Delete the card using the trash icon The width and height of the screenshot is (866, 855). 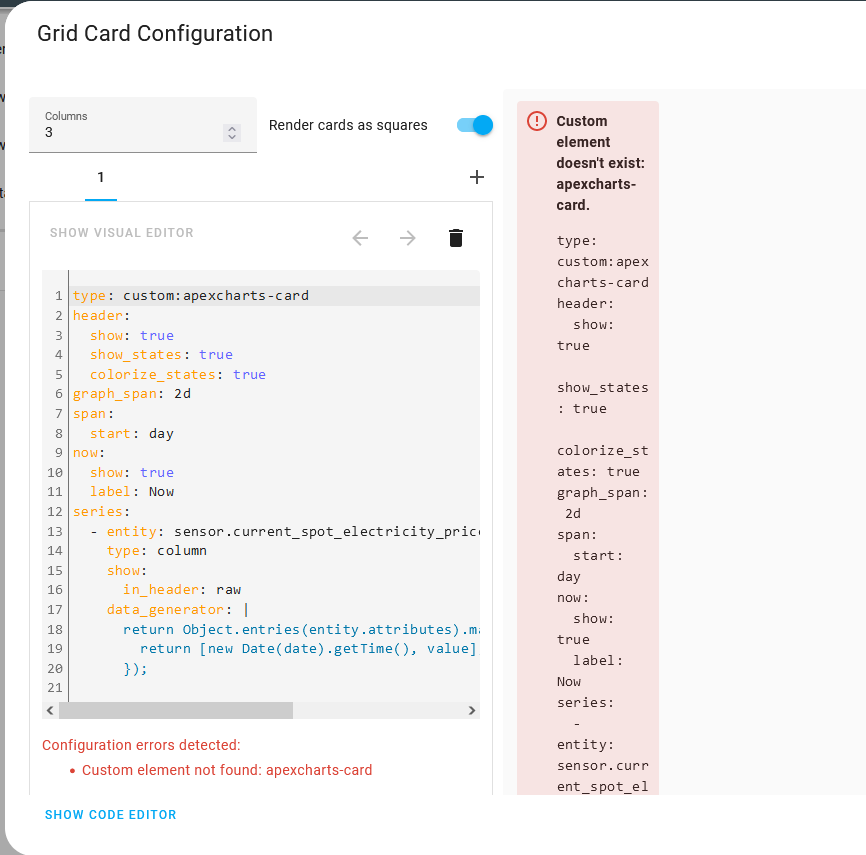(456, 238)
